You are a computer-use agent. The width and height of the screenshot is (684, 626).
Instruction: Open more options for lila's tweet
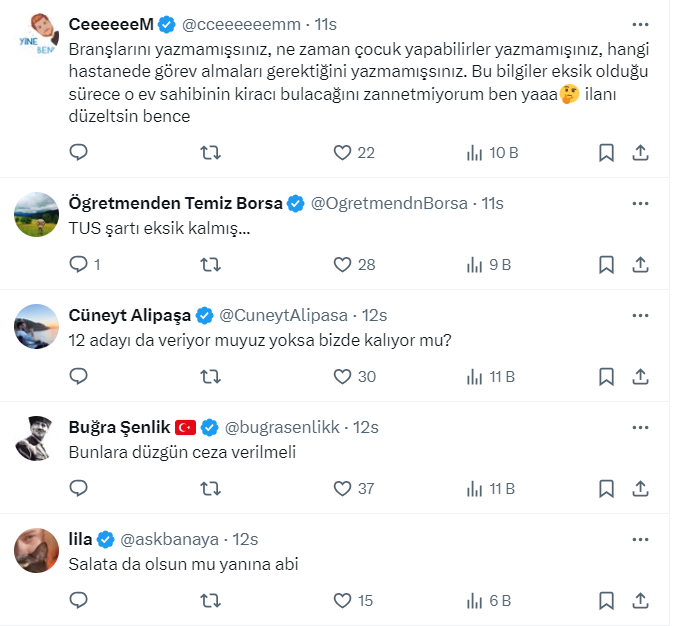tap(641, 539)
